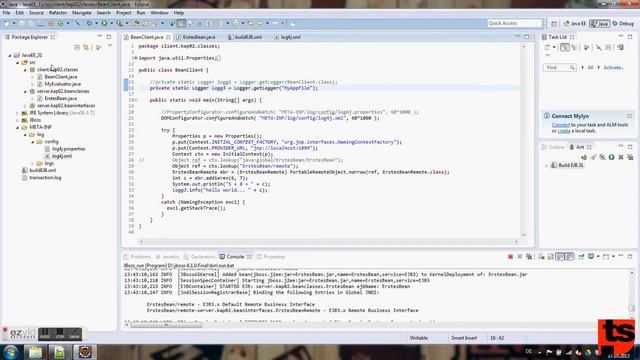
Task: Click the Quick Access search field
Action: click(x=514, y=23)
